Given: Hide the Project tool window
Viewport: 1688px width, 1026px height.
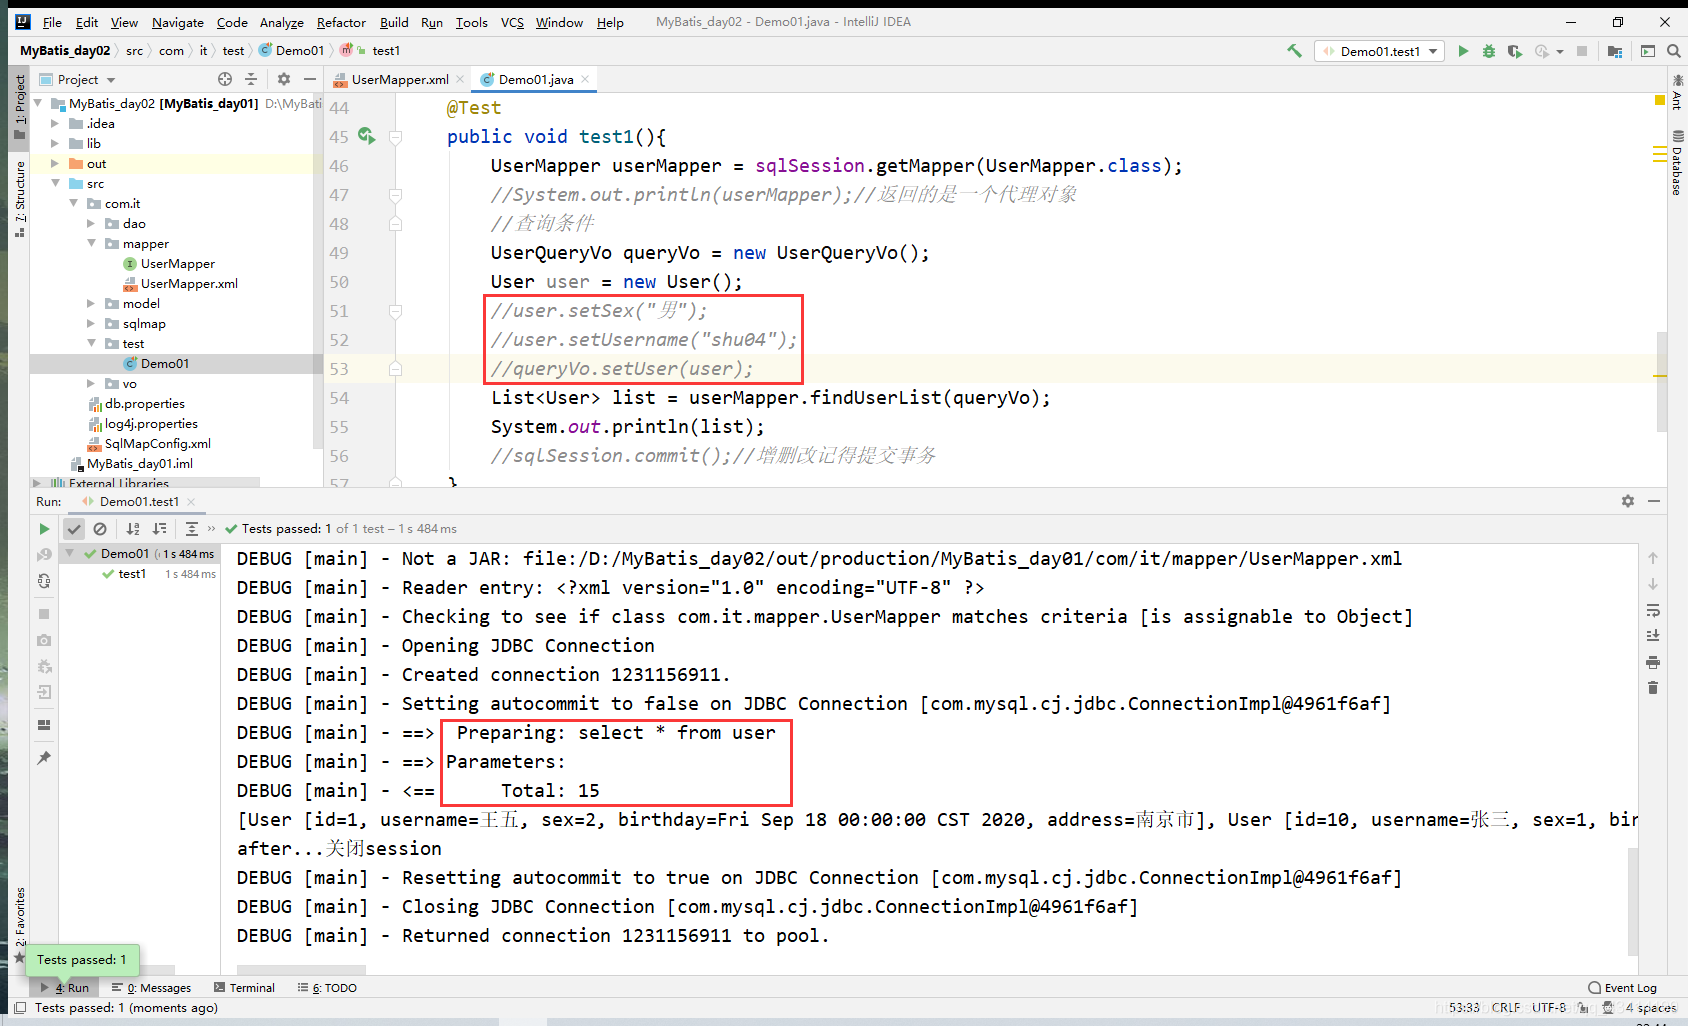Looking at the screenshot, I should [310, 79].
